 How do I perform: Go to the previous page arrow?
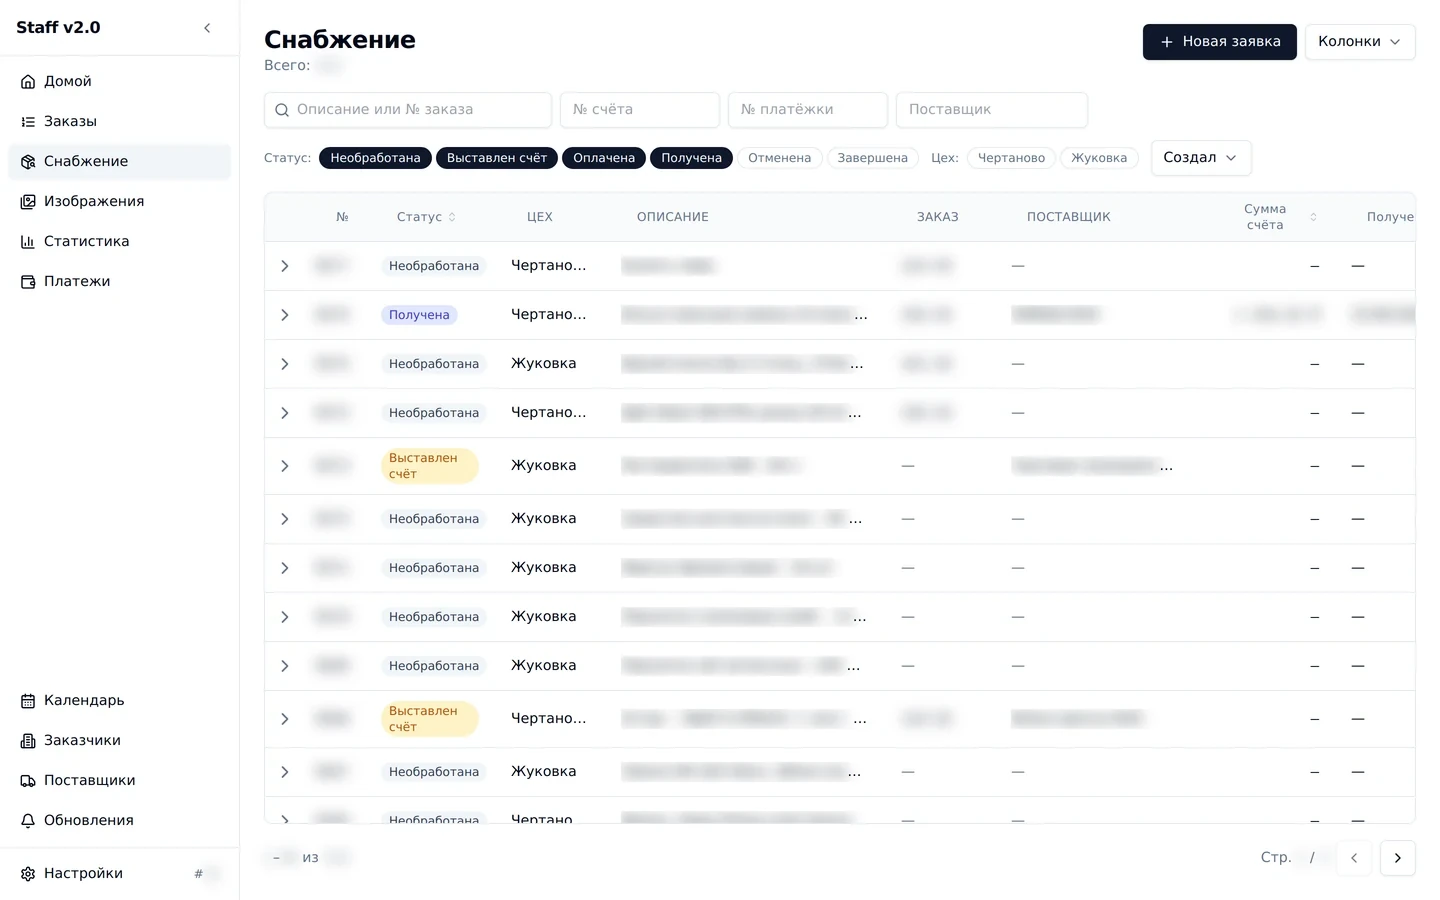pos(1354,858)
